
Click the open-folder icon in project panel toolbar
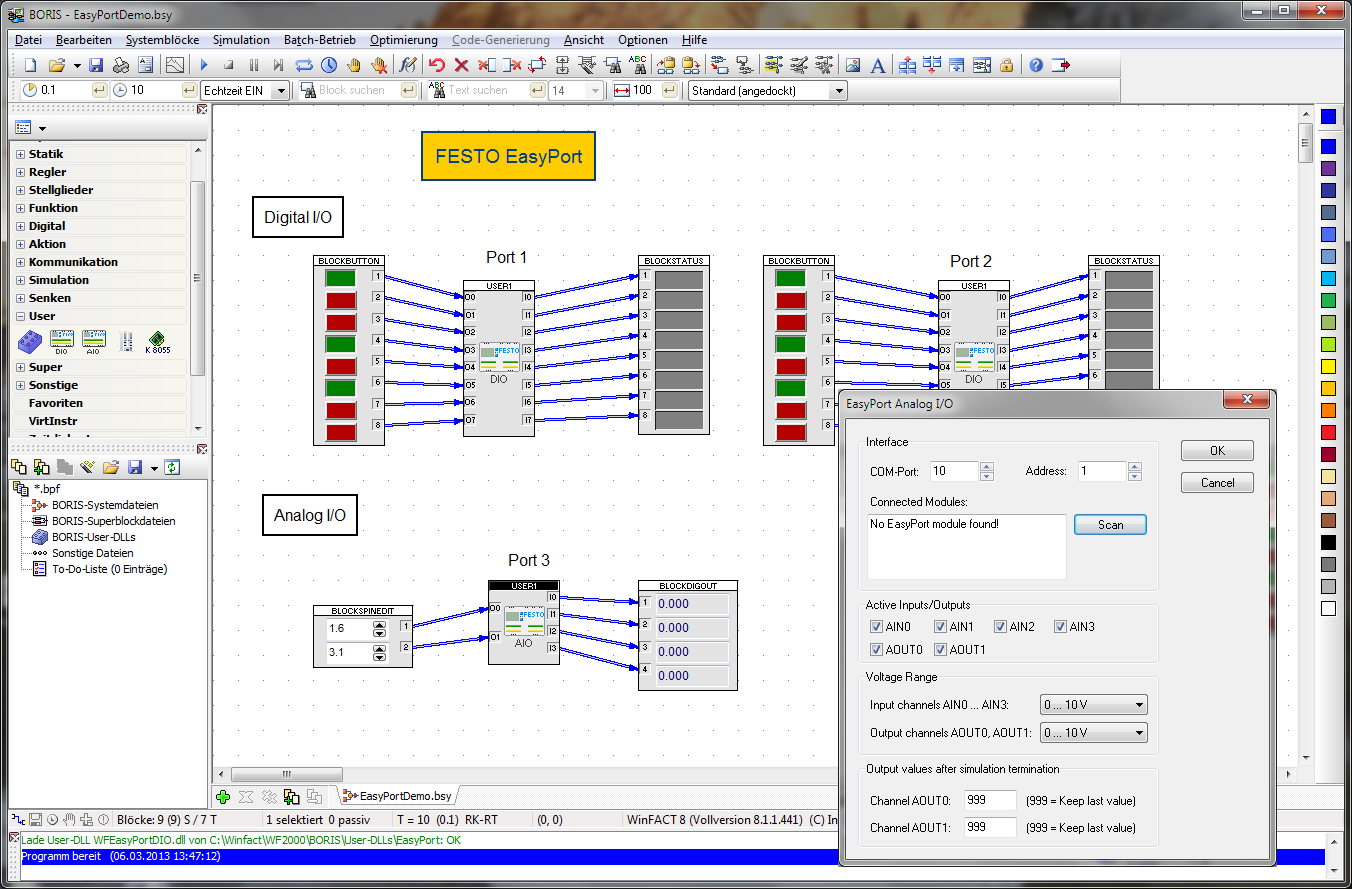(x=110, y=467)
